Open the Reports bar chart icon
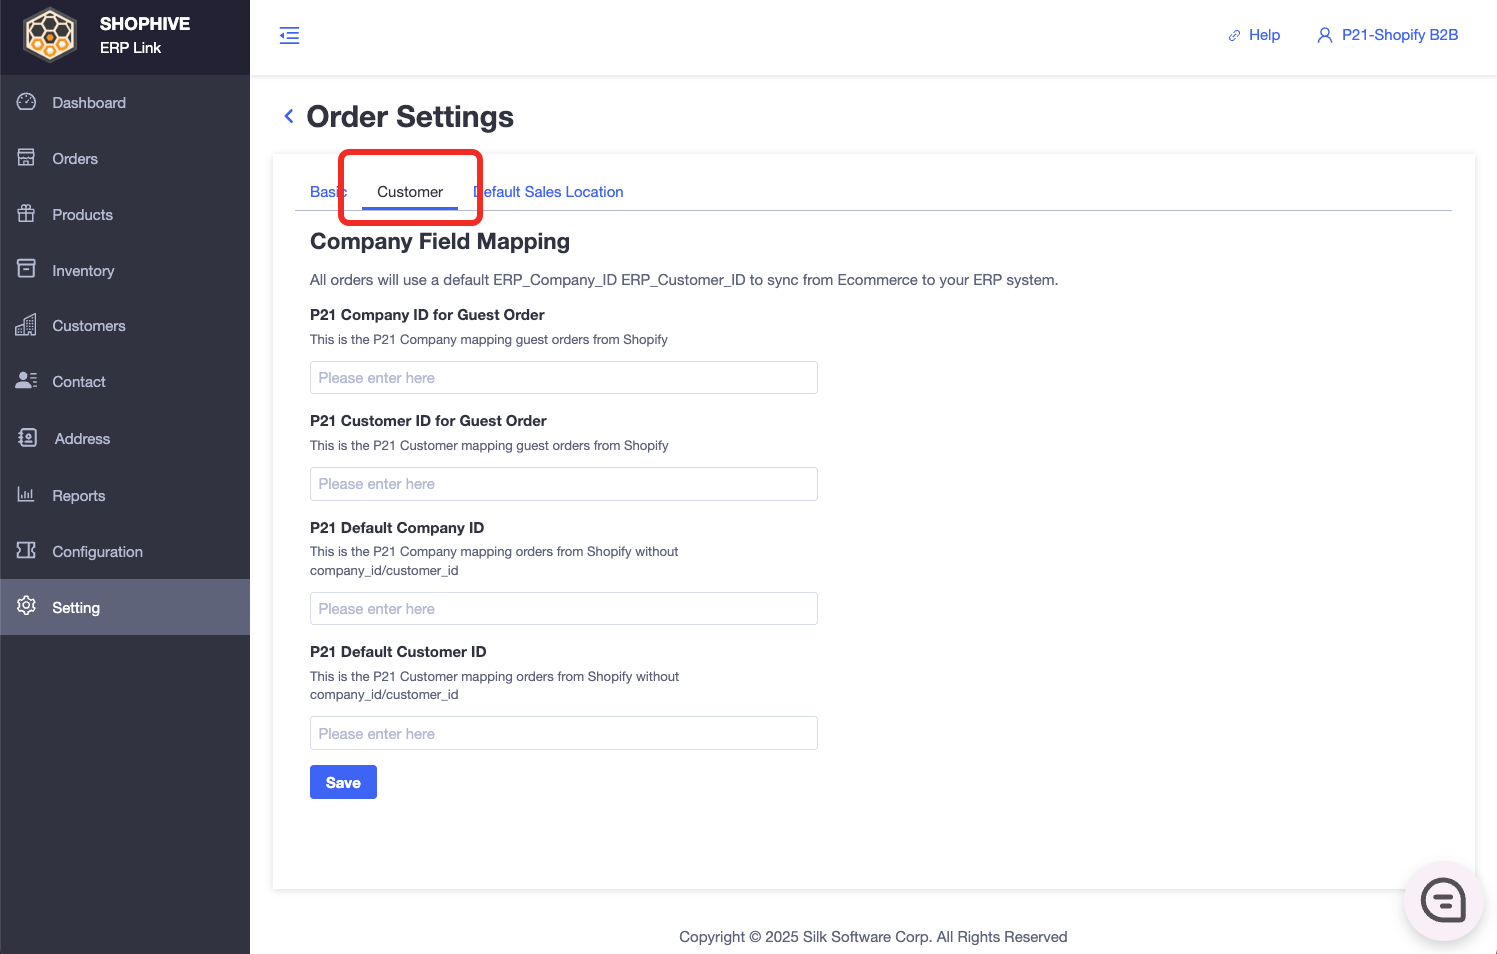 click(x=27, y=495)
